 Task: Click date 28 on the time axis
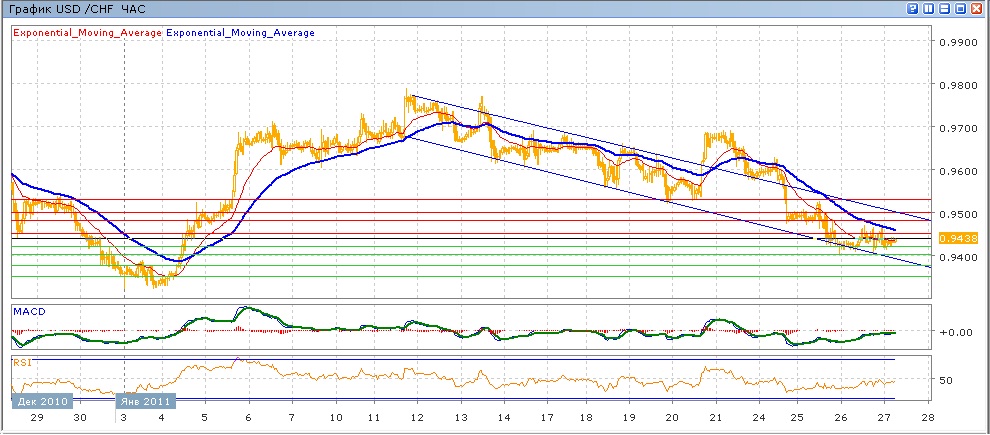pos(926,417)
